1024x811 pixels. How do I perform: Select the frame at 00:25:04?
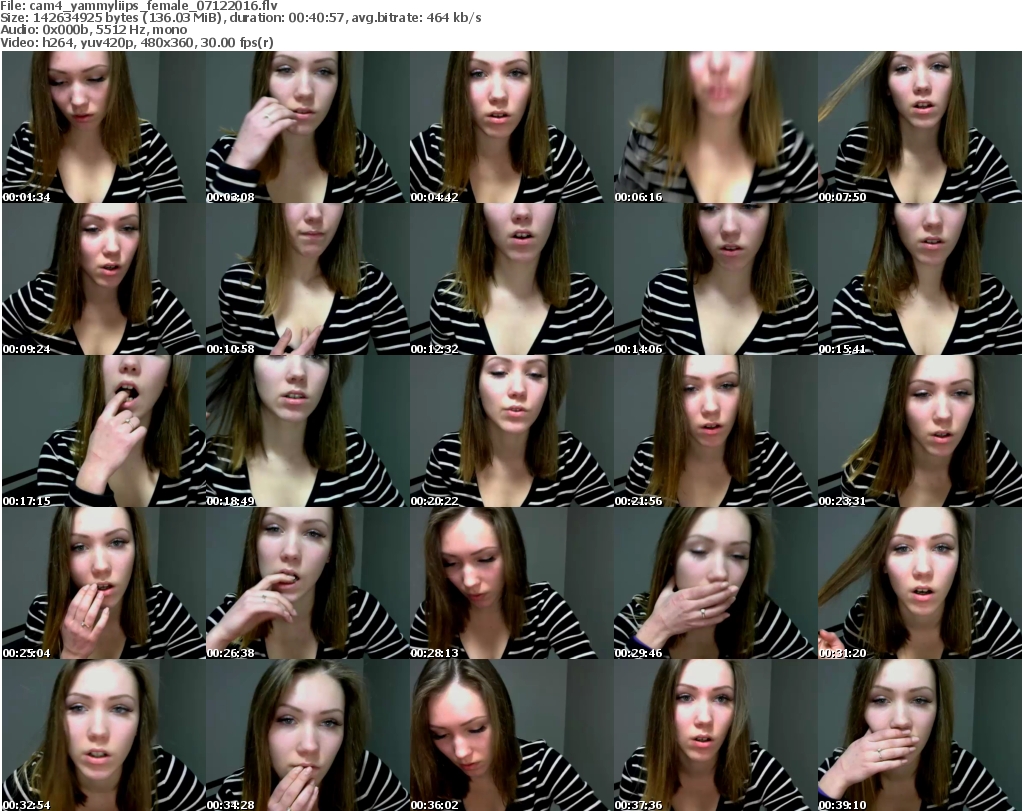(x=104, y=583)
